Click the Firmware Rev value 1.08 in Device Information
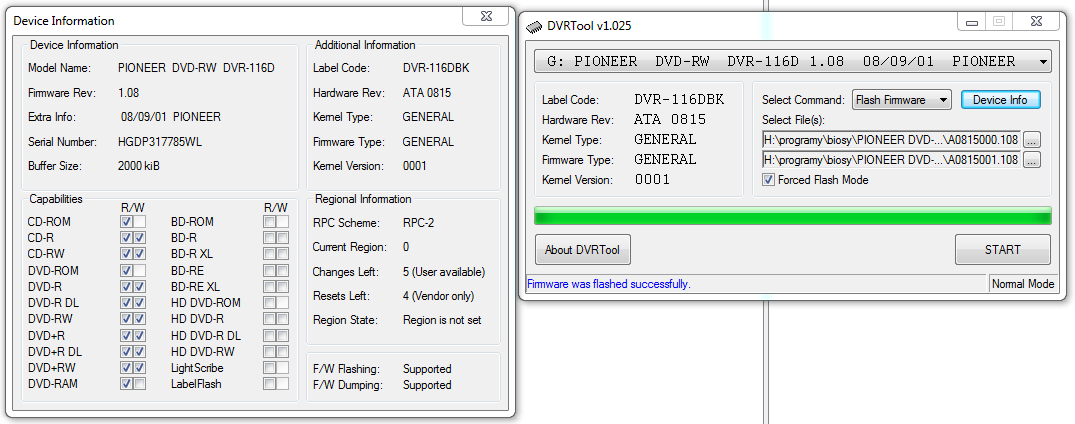The height and width of the screenshot is (424, 1075). point(128,93)
